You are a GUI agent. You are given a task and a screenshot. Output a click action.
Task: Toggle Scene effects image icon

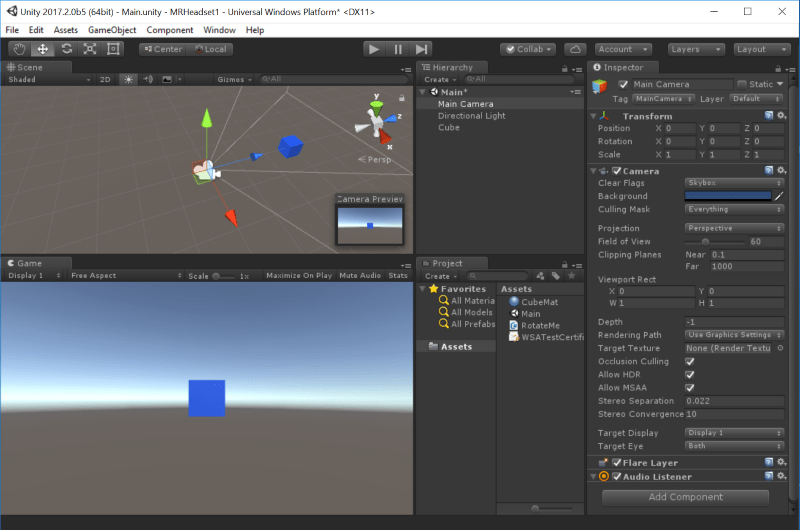167,79
